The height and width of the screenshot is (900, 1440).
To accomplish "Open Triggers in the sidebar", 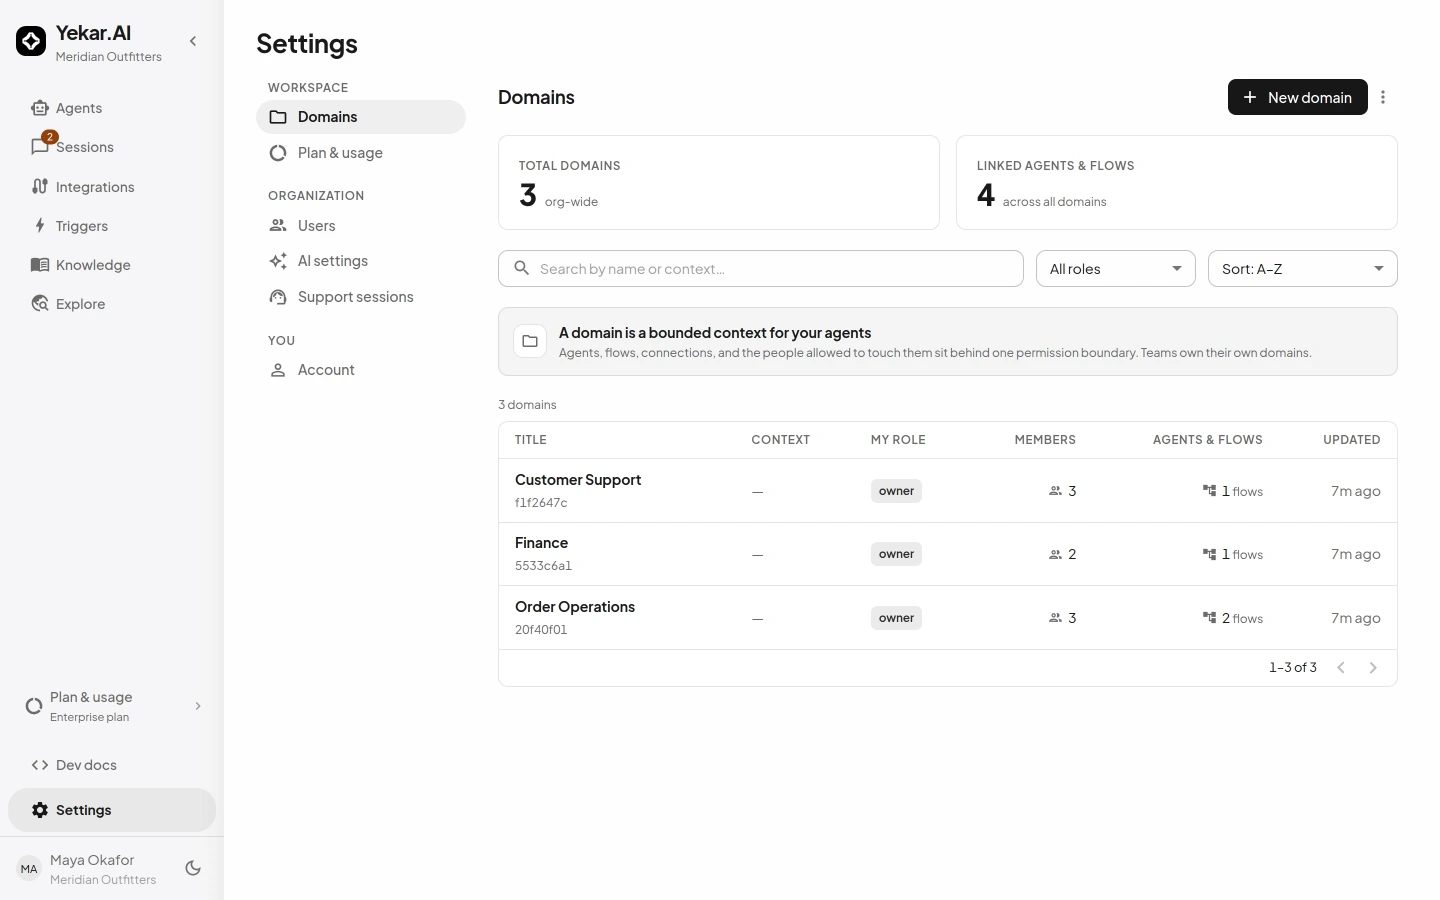I will tap(112, 226).
